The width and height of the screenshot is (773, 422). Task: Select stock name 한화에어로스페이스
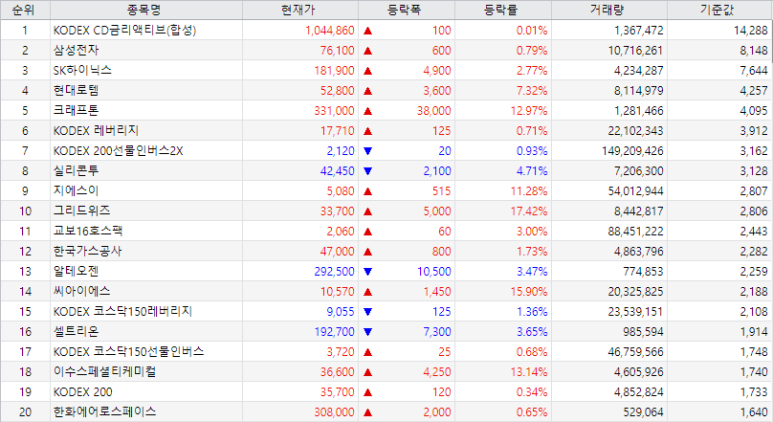point(105,412)
